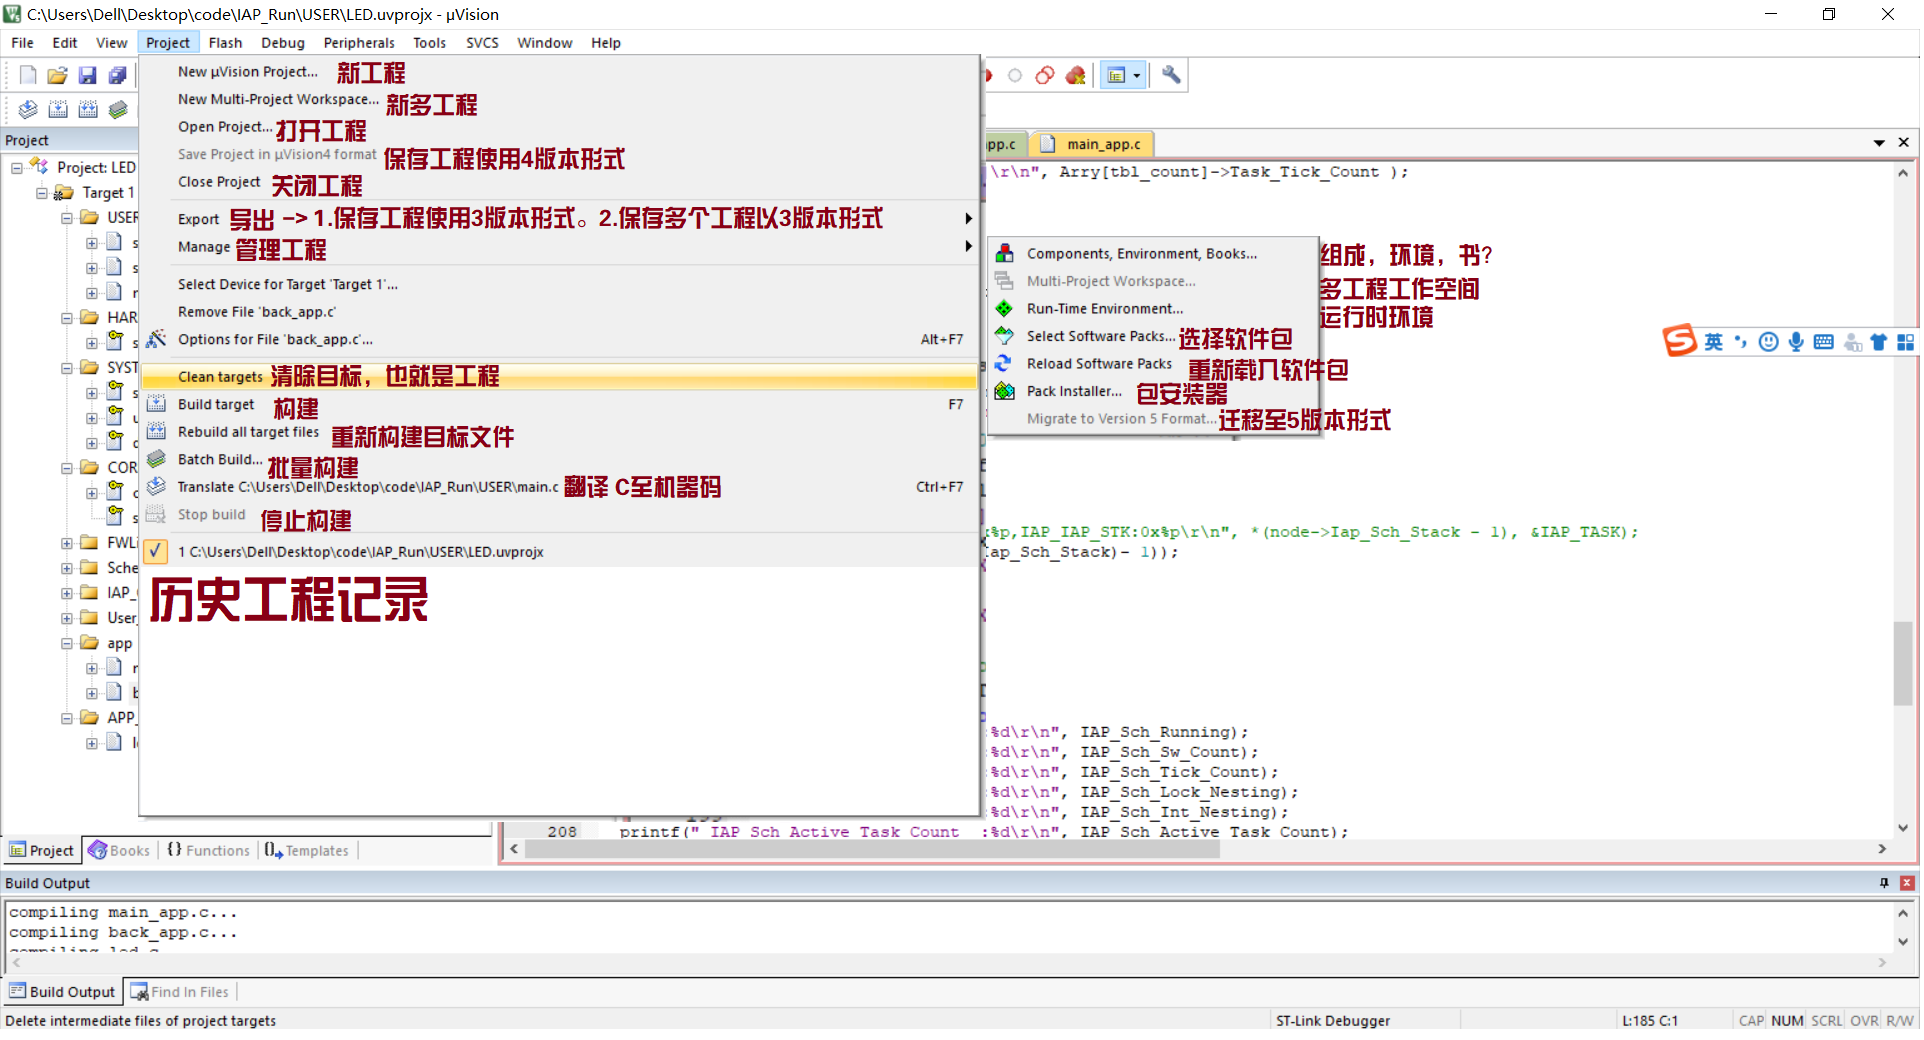1924x1040 pixels.
Task: Expand the Sche folder node
Action: click(66, 567)
